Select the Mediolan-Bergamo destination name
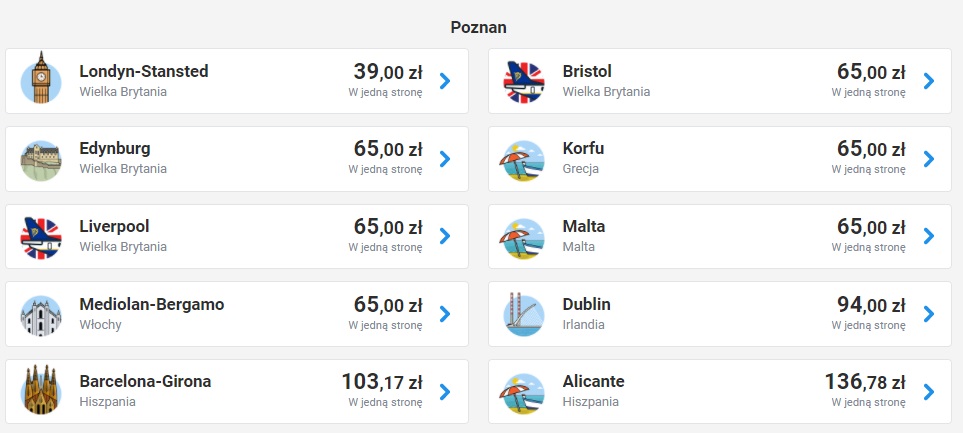The height and width of the screenshot is (433, 963). [152, 304]
